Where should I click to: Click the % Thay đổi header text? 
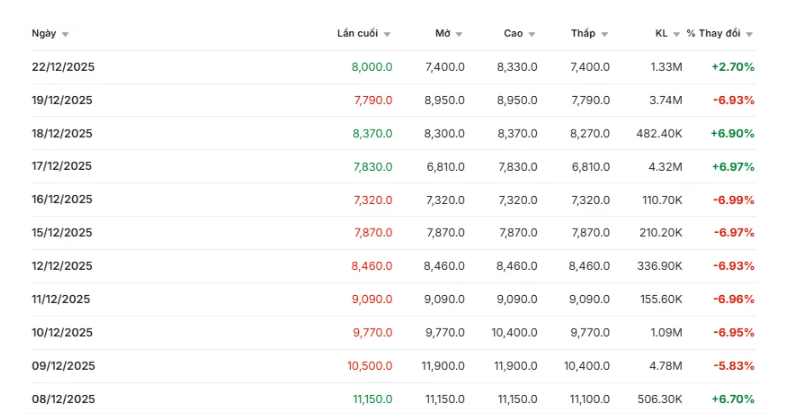713,34
